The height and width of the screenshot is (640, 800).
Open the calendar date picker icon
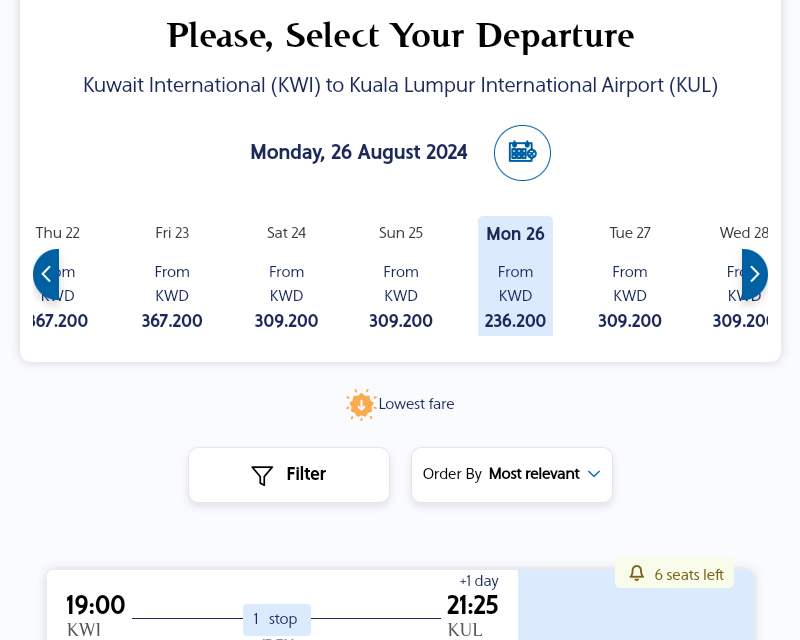pyautogui.click(x=522, y=153)
